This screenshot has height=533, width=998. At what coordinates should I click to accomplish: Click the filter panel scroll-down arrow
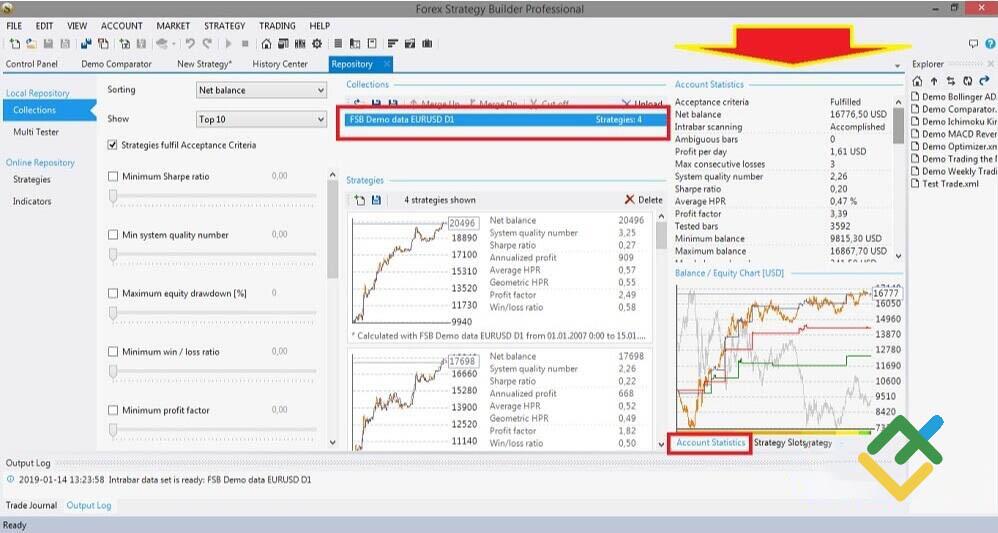click(333, 442)
